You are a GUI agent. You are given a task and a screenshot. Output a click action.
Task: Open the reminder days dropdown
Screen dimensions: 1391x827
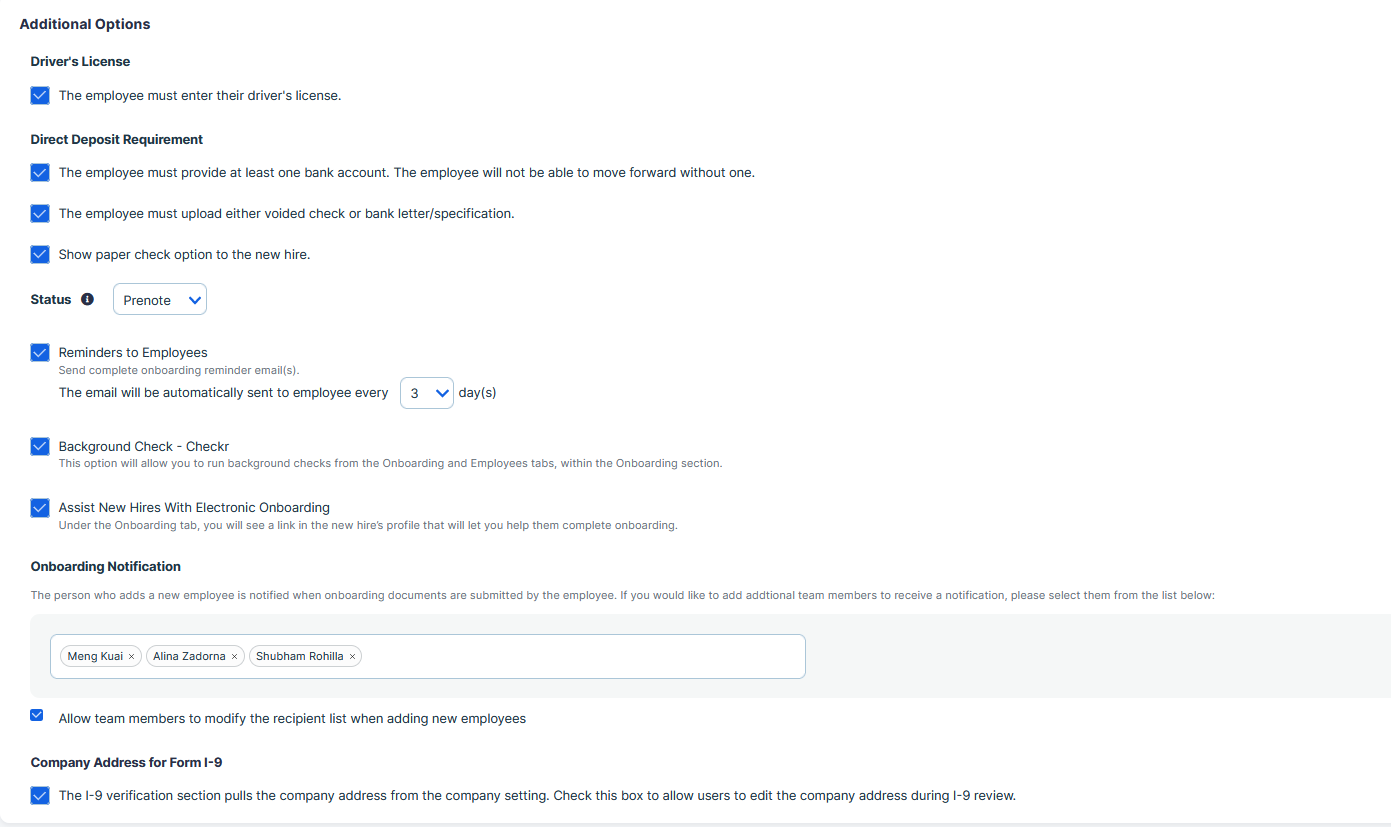click(427, 393)
